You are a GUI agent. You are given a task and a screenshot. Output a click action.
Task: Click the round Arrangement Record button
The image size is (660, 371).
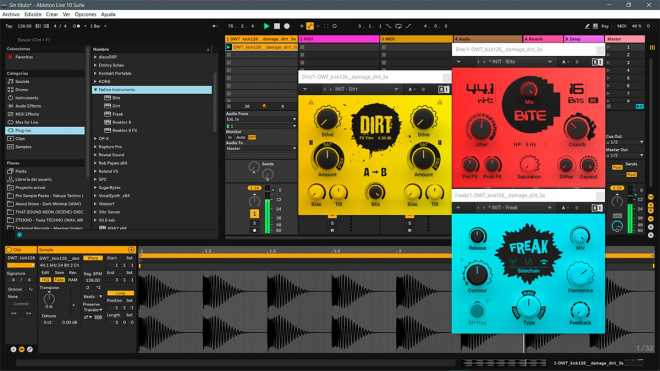point(287,26)
